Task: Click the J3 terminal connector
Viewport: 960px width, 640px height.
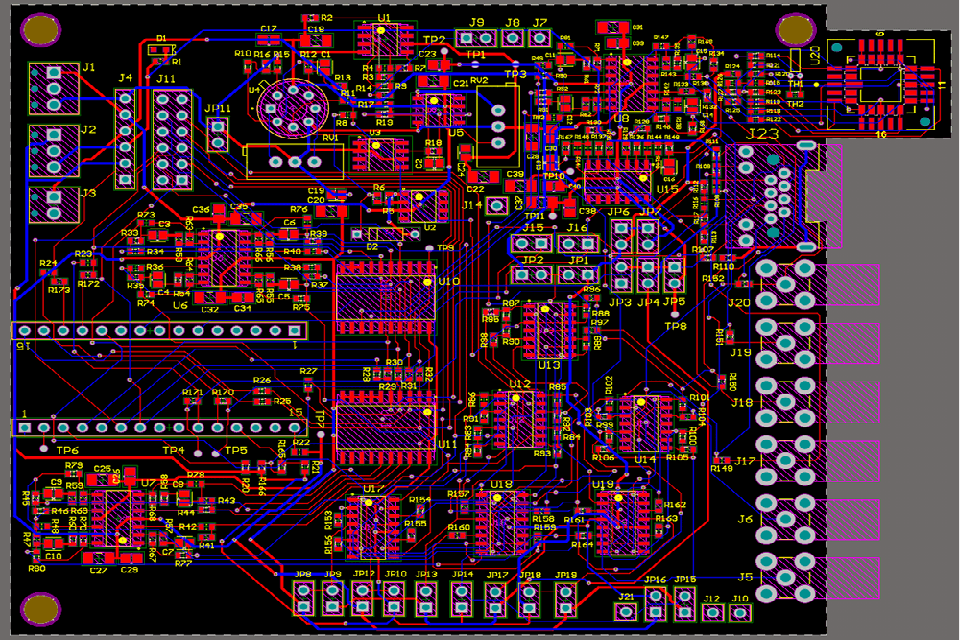Action: pos(54,205)
